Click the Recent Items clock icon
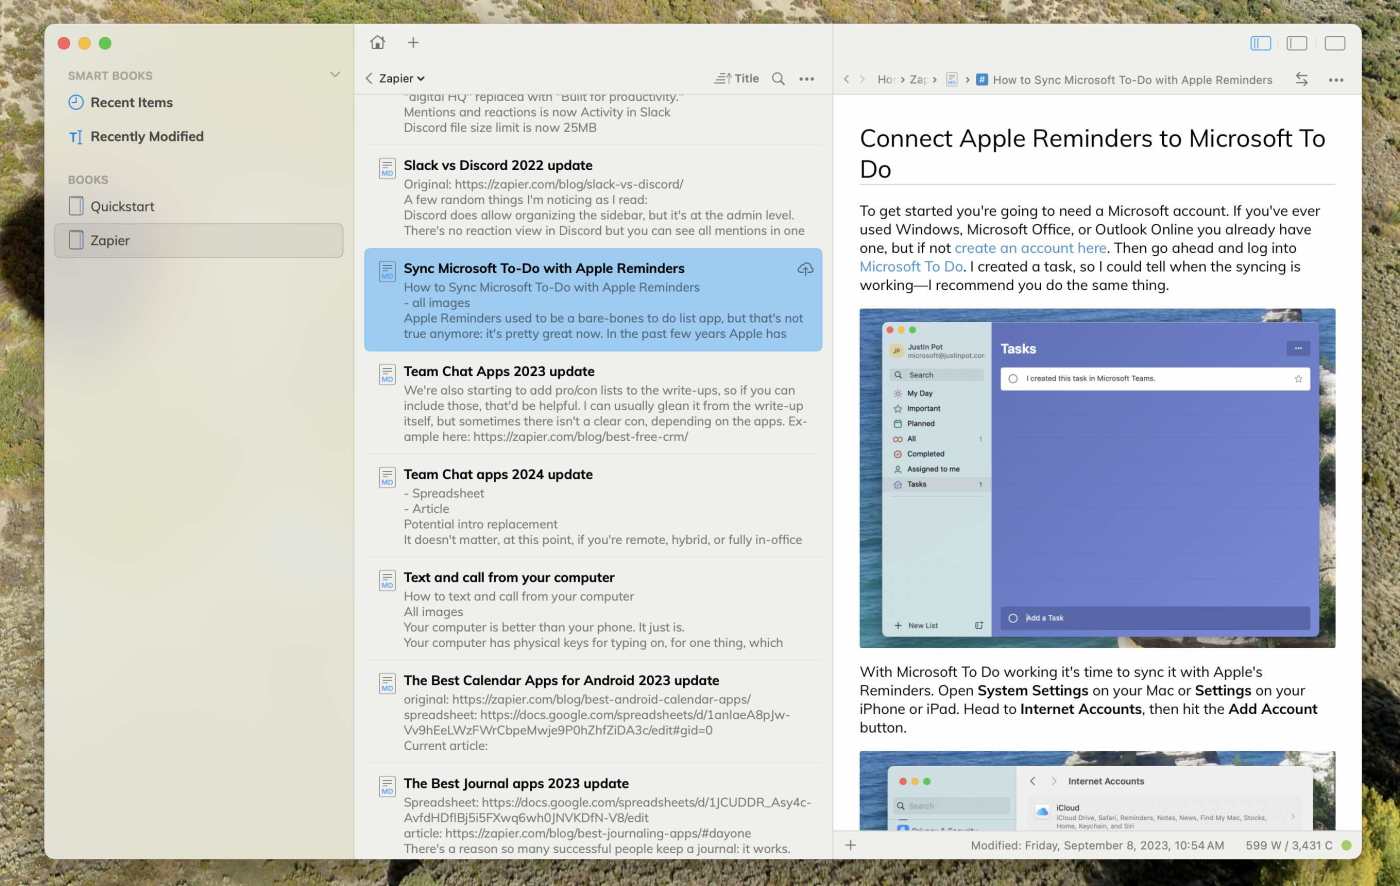1400x886 pixels. tap(75, 102)
